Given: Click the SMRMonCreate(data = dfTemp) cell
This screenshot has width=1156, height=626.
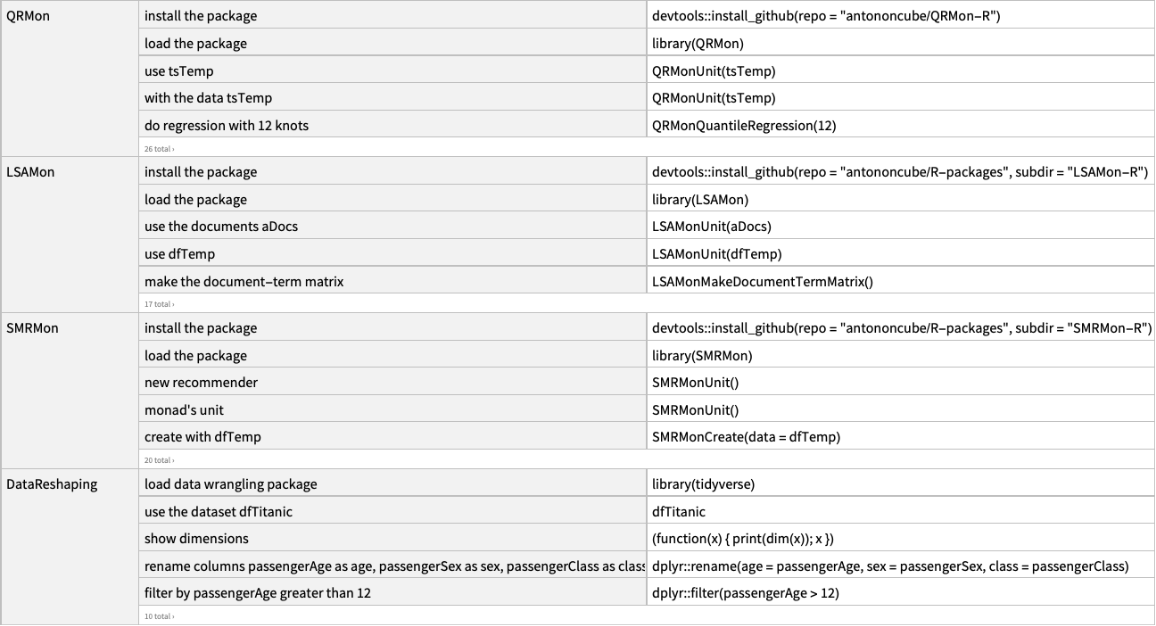Looking at the screenshot, I should pos(746,436).
